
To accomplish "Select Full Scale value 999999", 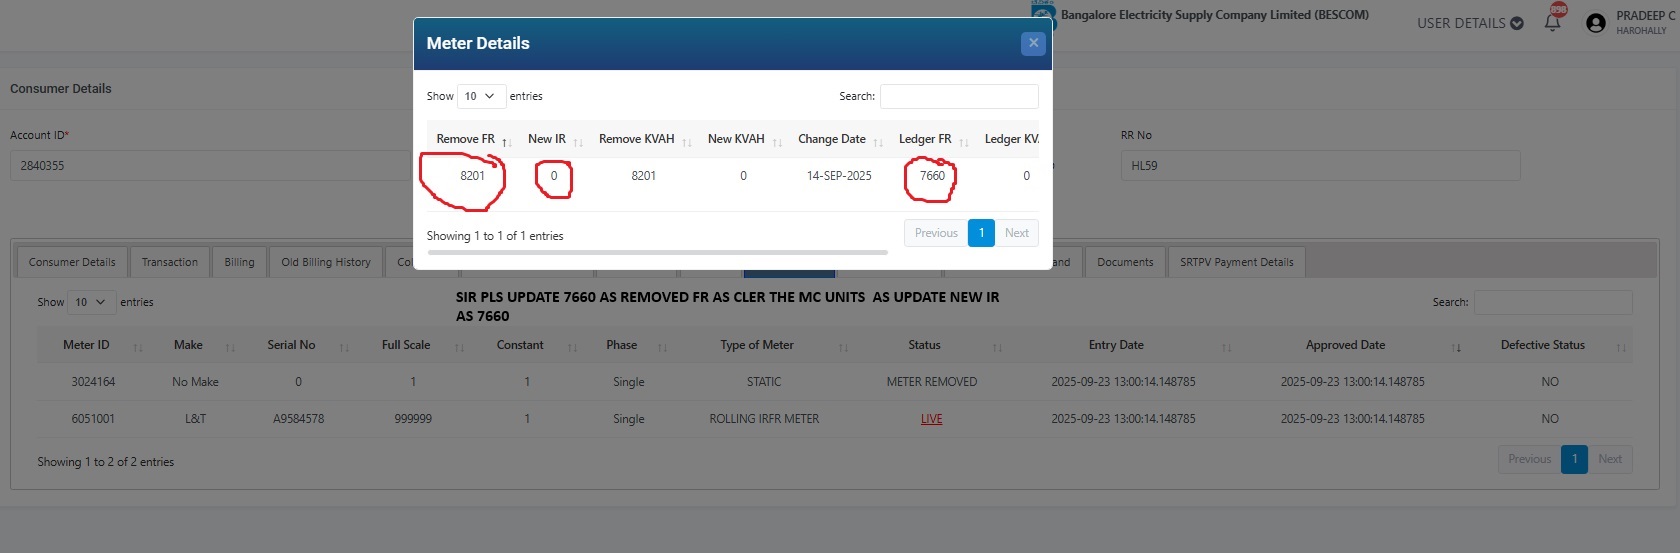I will coord(413,419).
